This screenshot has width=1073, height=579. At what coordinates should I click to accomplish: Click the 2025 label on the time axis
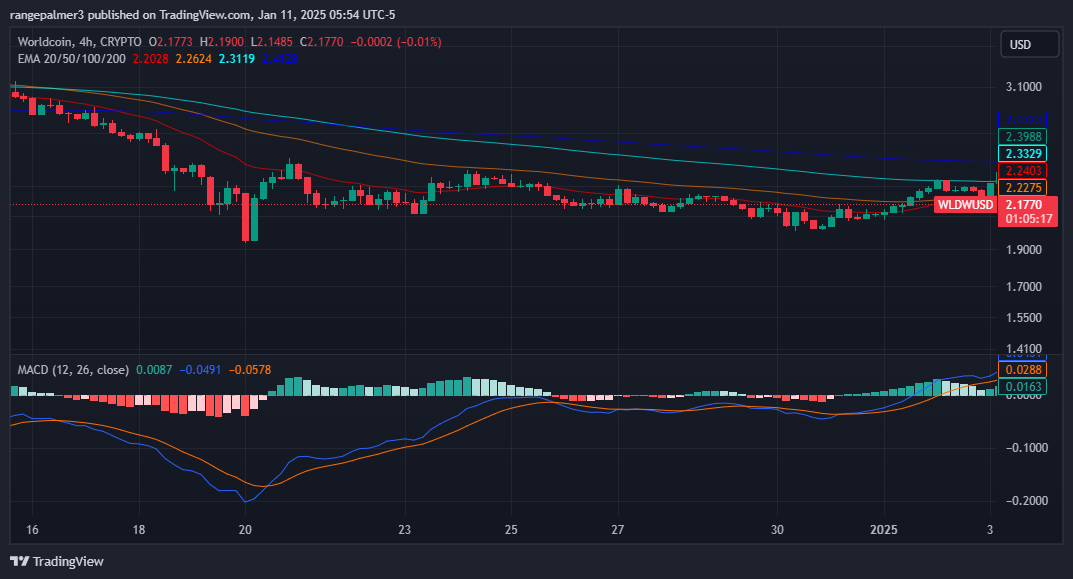[886, 529]
